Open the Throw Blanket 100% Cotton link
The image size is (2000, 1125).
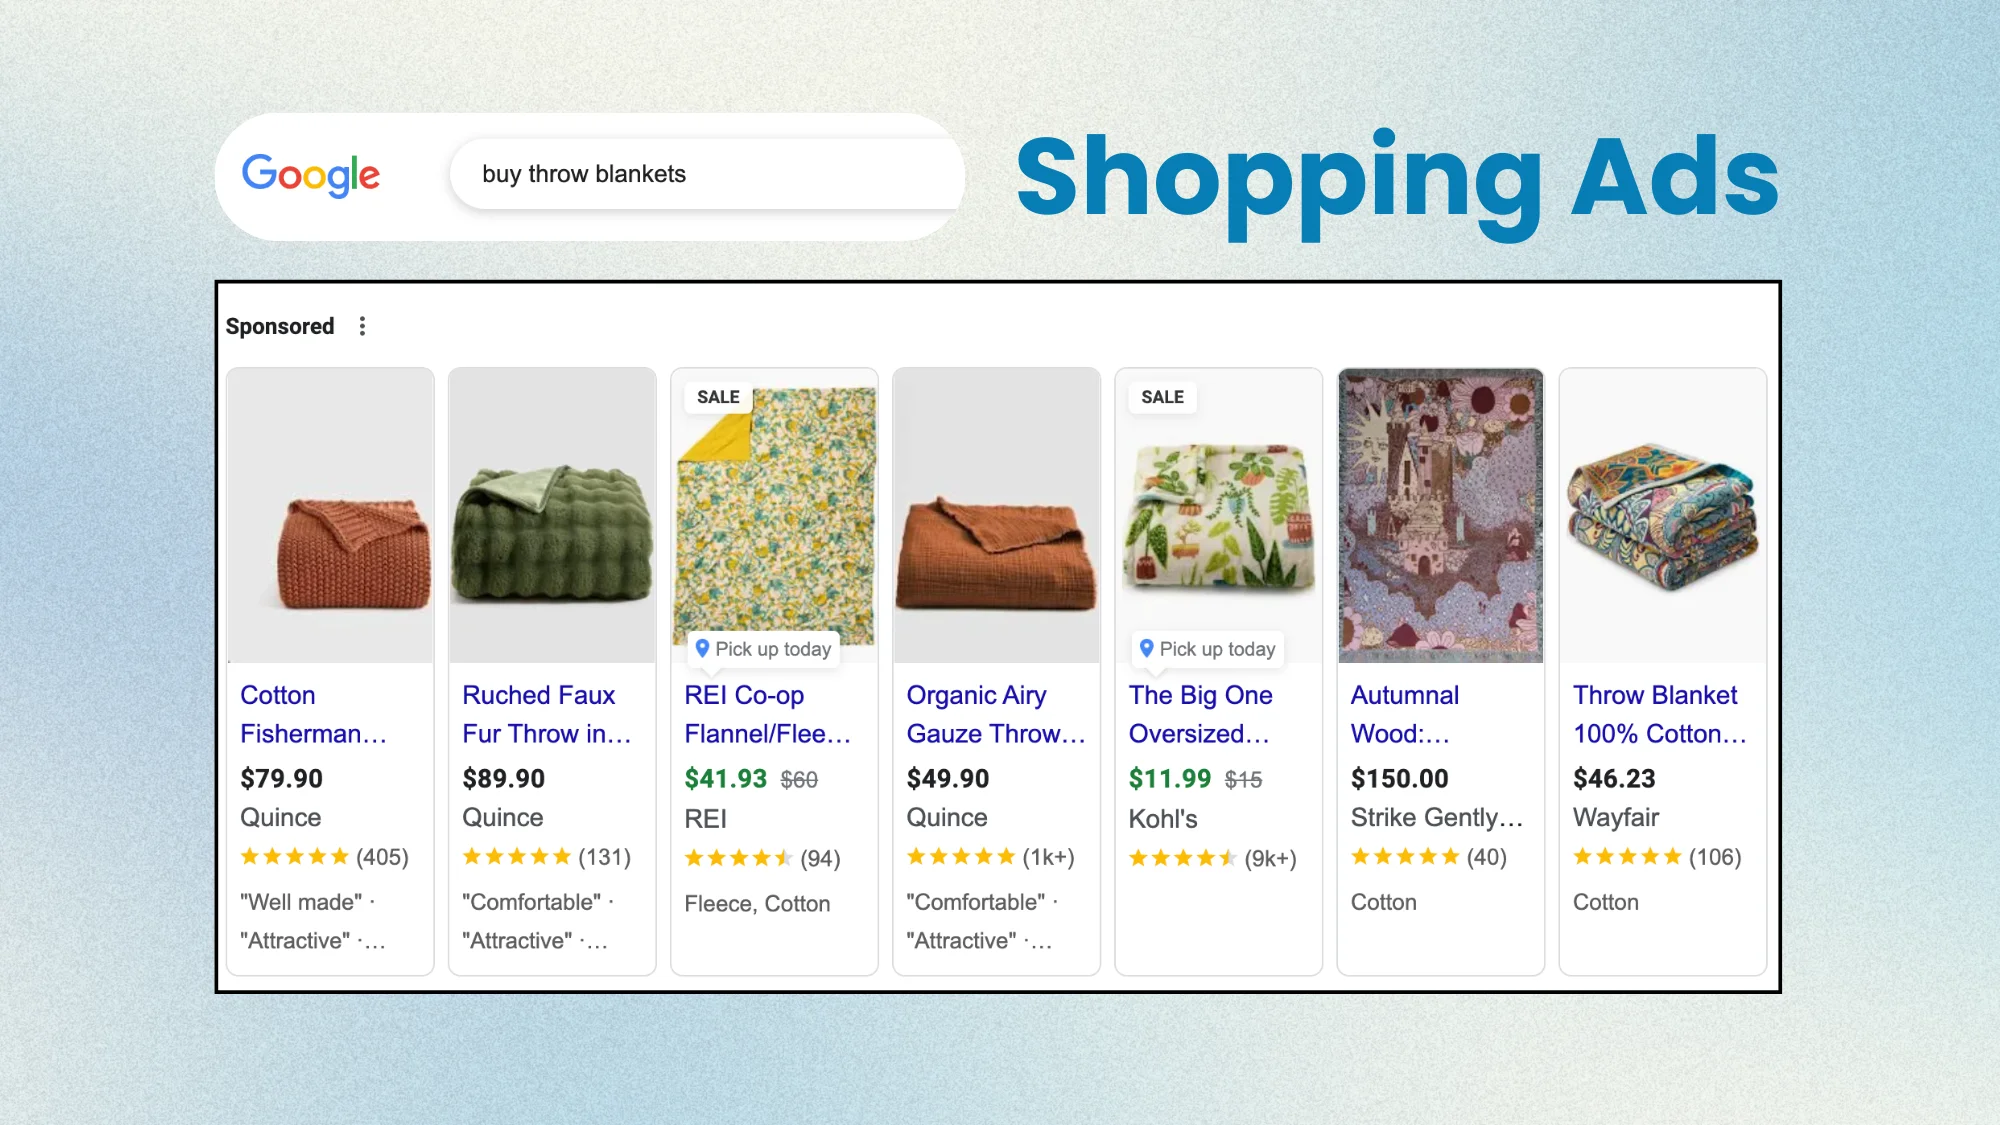tap(1659, 714)
